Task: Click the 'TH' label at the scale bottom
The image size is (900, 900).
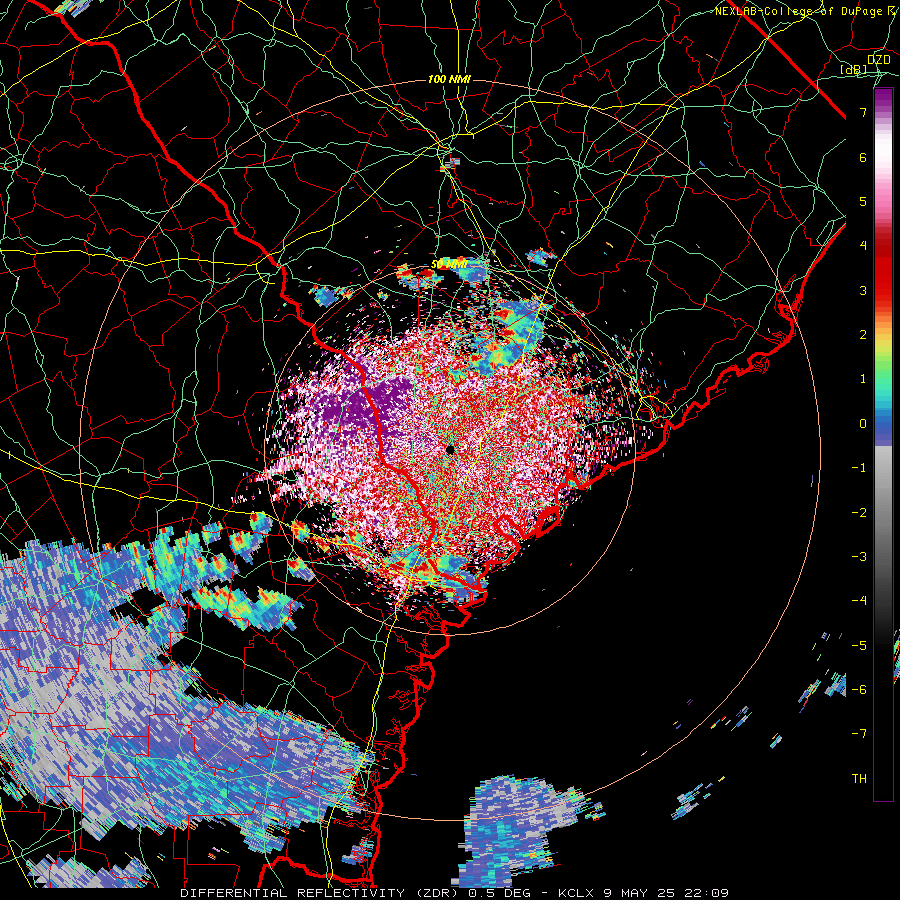Action: click(859, 778)
